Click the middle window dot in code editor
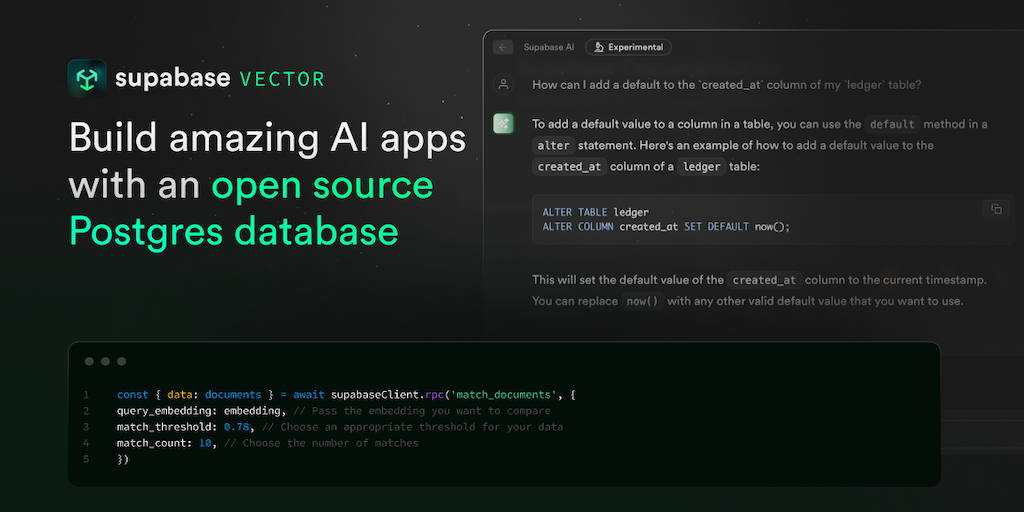This screenshot has height=512, width=1024. coord(105,361)
